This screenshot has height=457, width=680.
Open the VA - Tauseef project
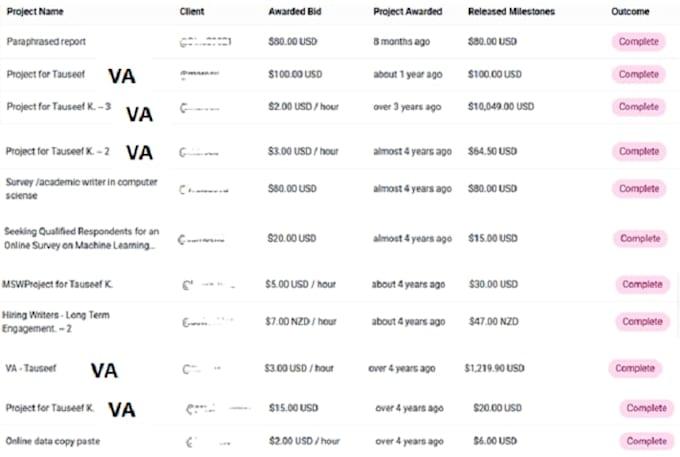point(31,368)
